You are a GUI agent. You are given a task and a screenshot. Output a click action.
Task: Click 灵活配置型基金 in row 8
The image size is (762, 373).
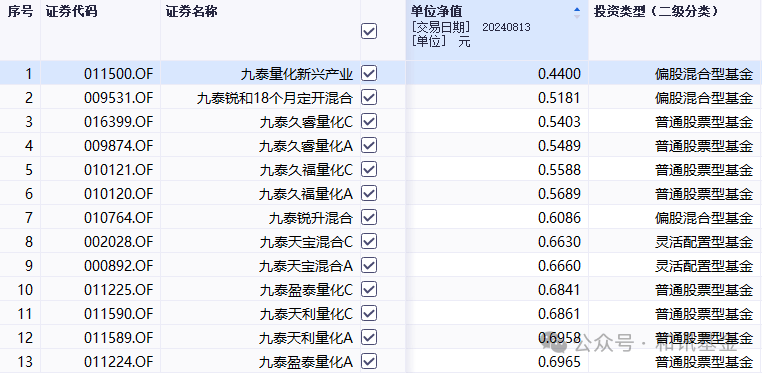pyautogui.click(x=704, y=242)
